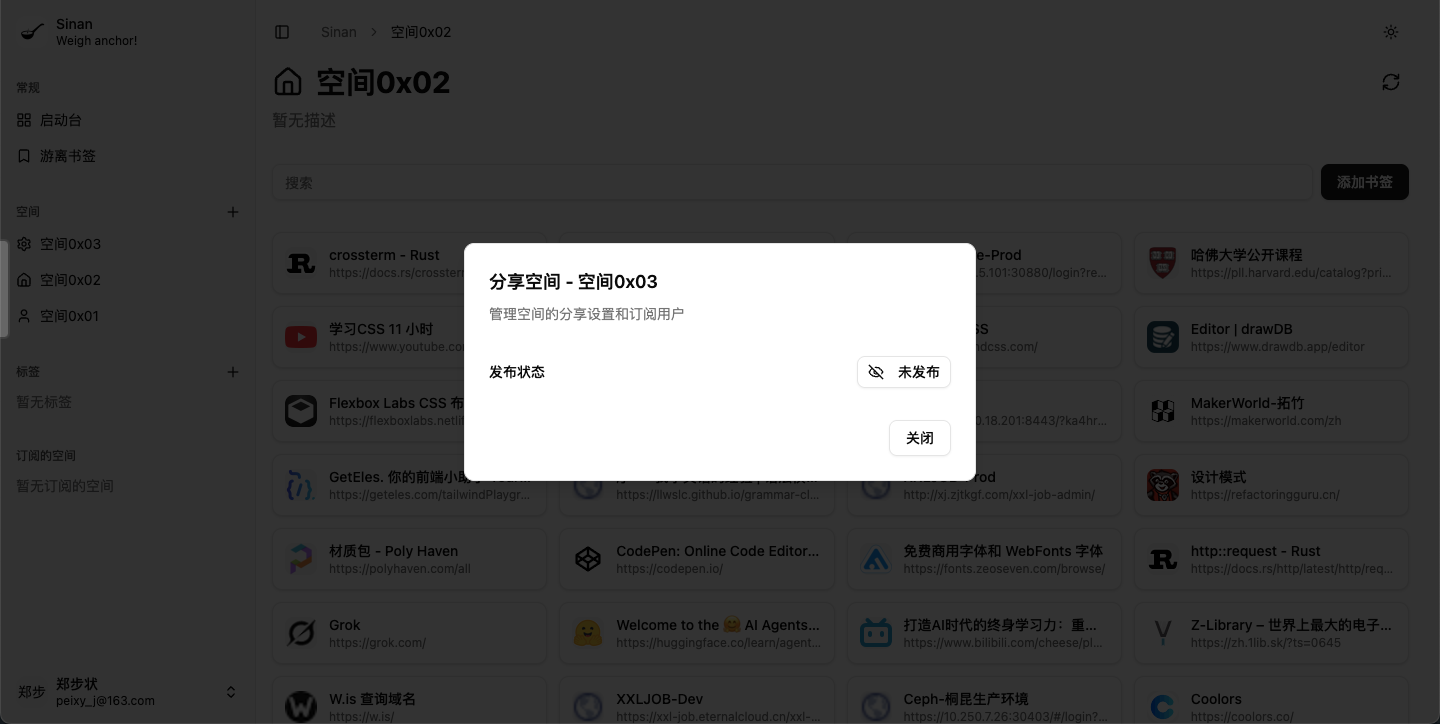Viewport: 1440px width, 724px height.
Task: Toggle the sidebar panel icon
Action: coord(282,32)
